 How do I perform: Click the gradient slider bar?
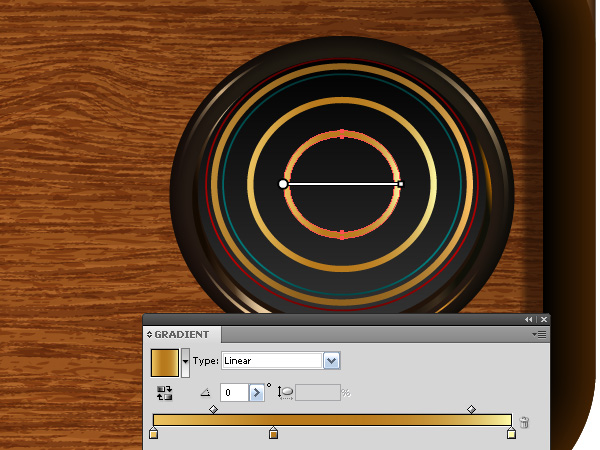(x=332, y=420)
